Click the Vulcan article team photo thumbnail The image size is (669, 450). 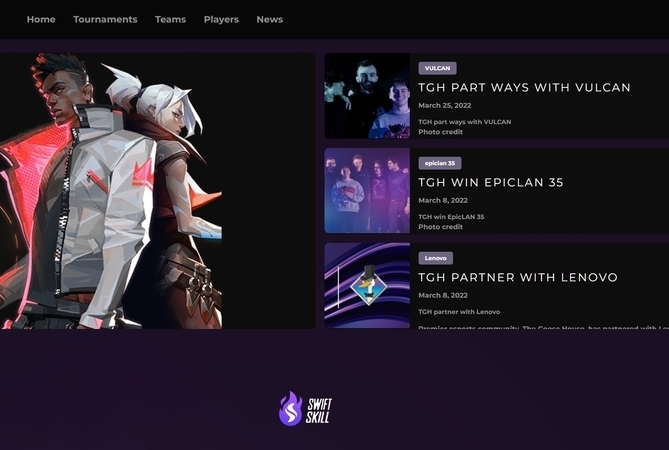[367, 96]
